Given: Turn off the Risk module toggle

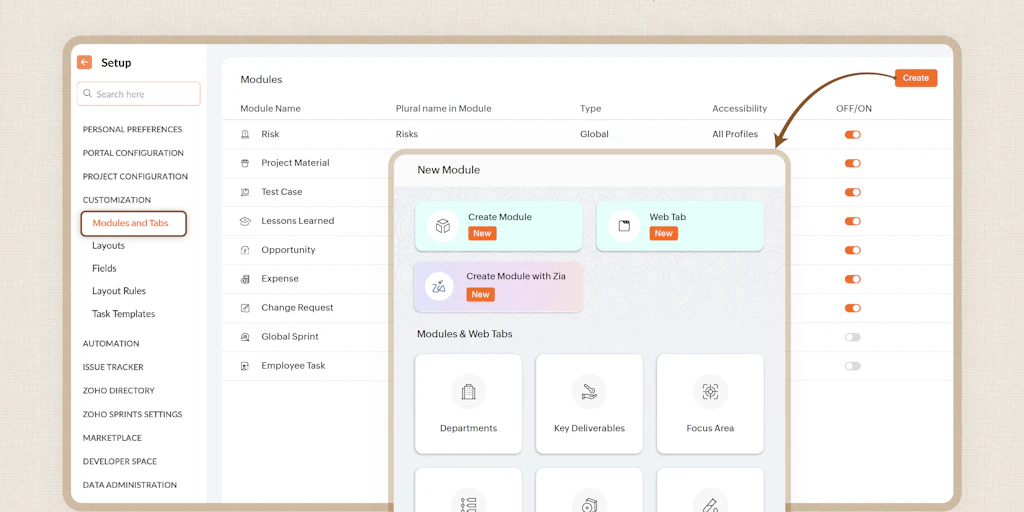Looking at the screenshot, I should click(852, 135).
